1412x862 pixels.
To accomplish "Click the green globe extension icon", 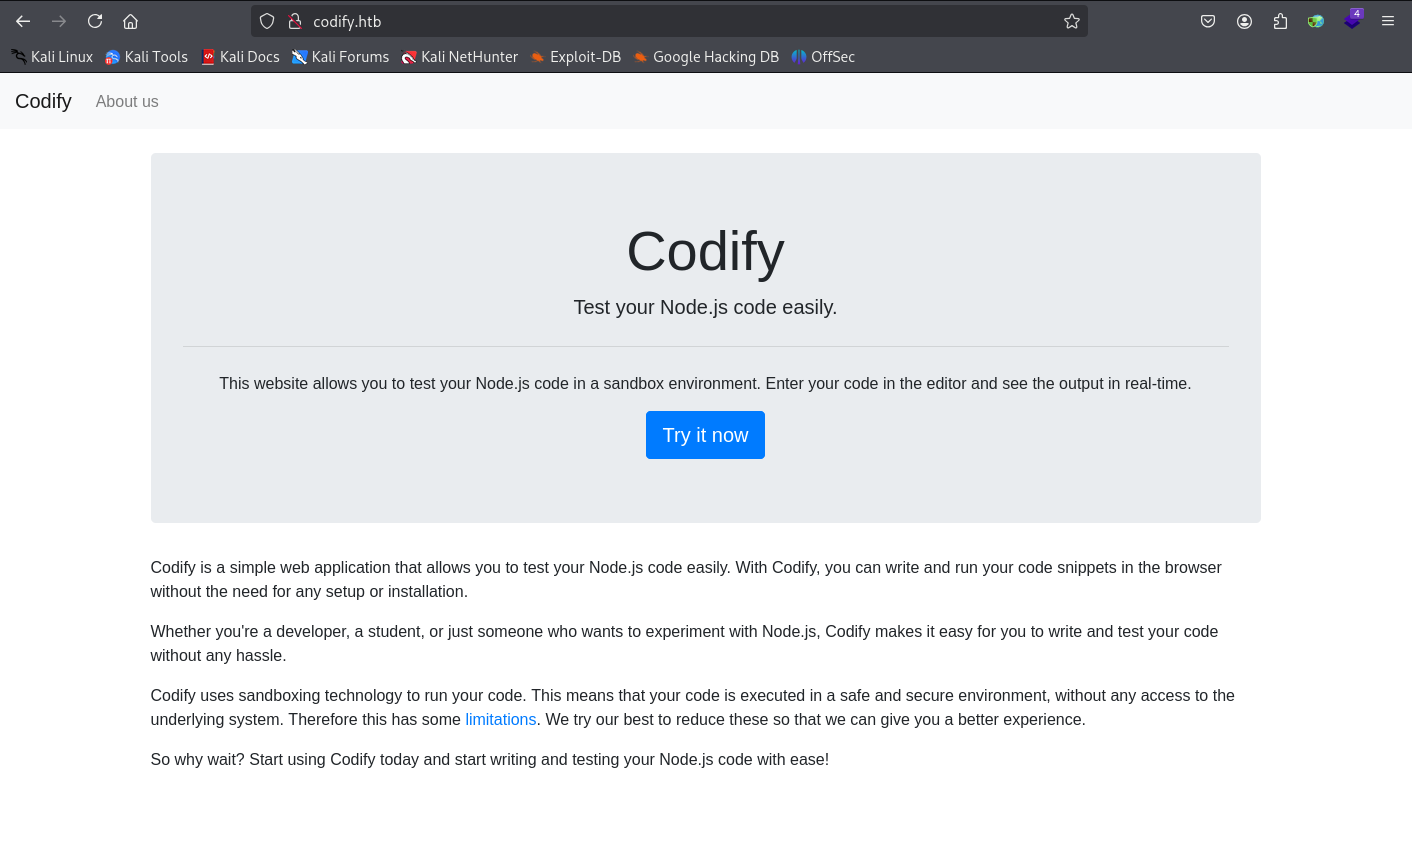I will click(x=1316, y=21).
